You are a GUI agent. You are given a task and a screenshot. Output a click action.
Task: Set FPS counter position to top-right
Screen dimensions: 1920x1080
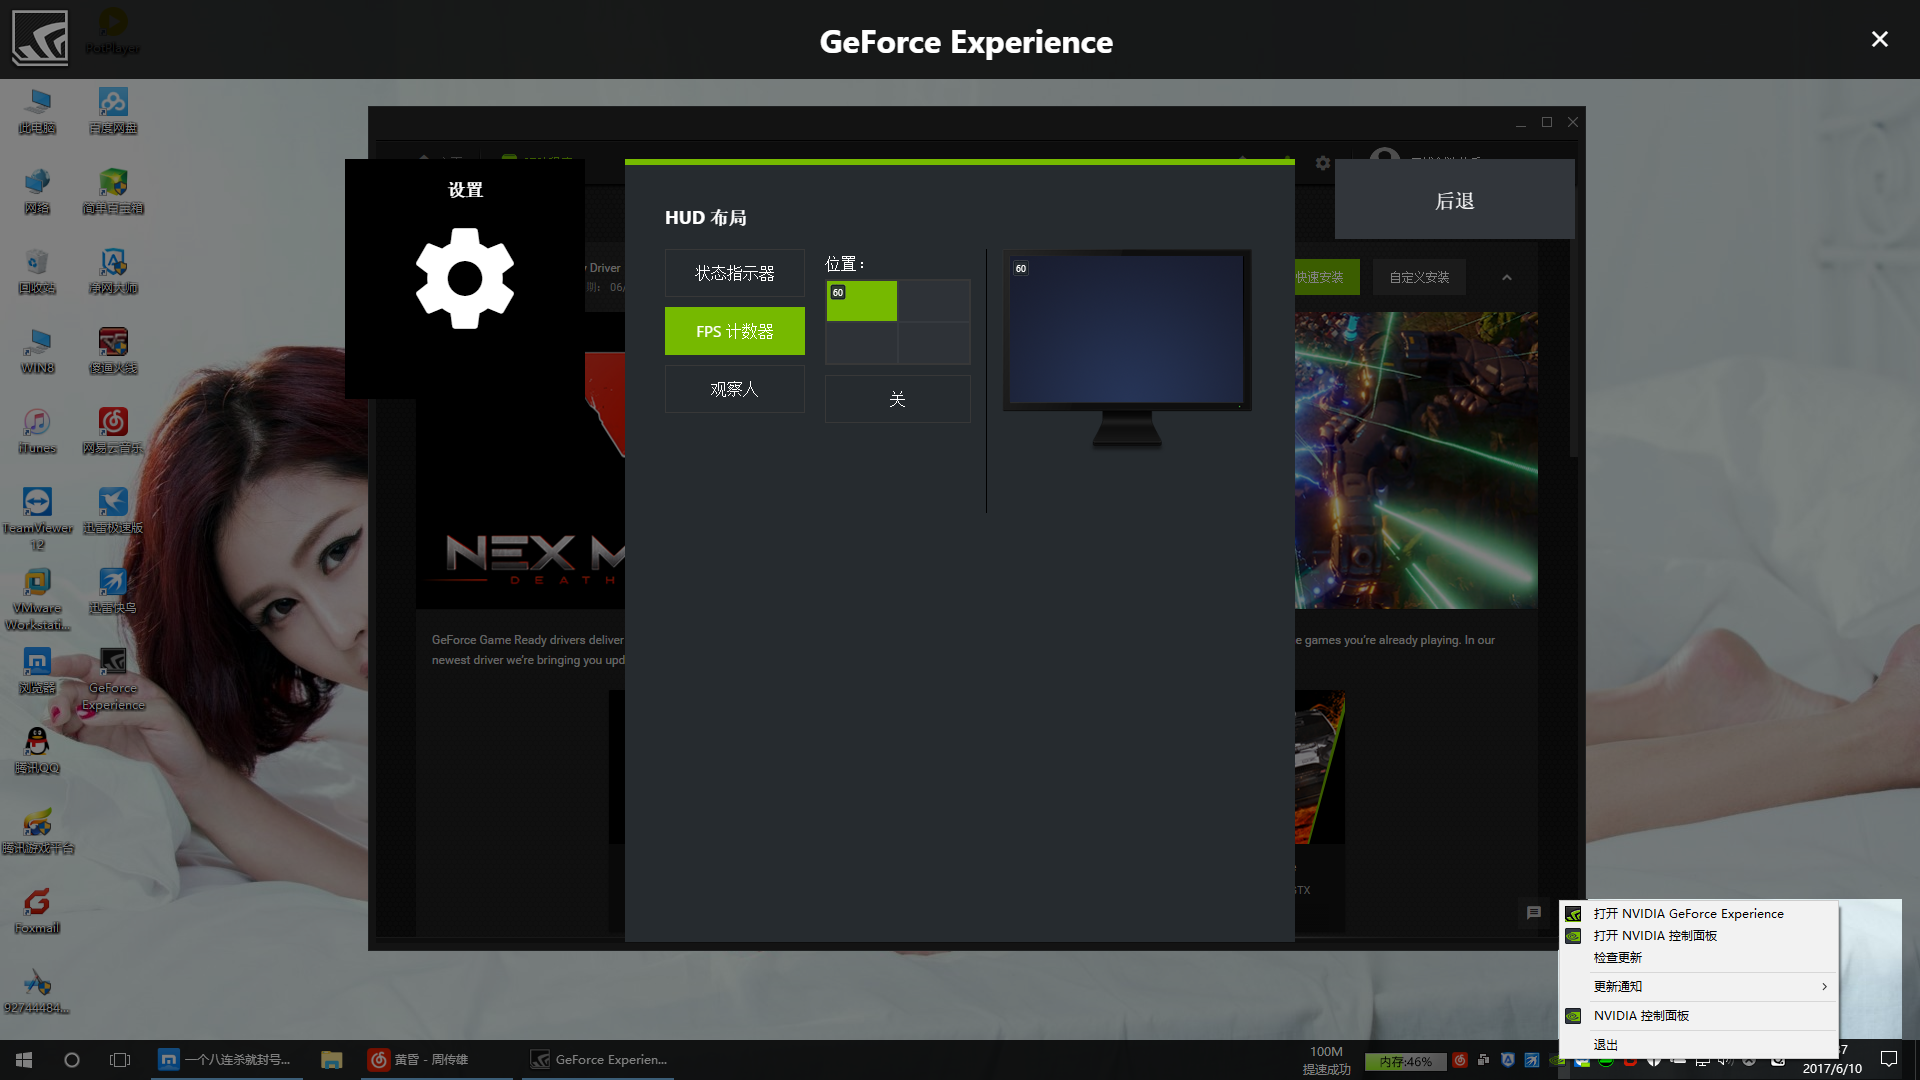coord(934,300)
